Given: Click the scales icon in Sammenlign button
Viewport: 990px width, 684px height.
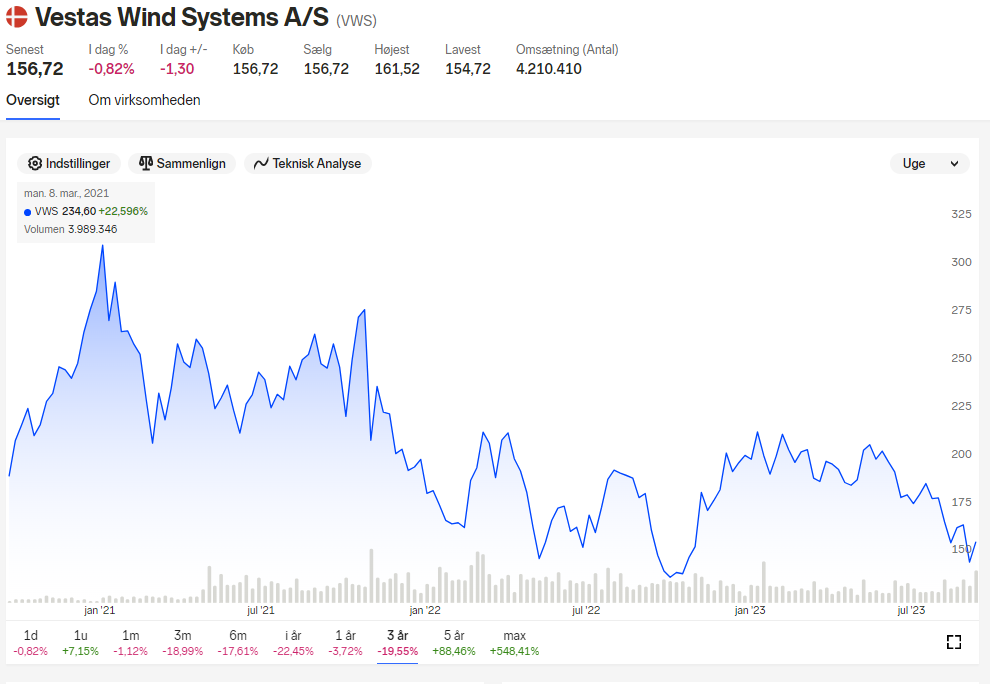Looking at the screenshot, I should 146,164.
